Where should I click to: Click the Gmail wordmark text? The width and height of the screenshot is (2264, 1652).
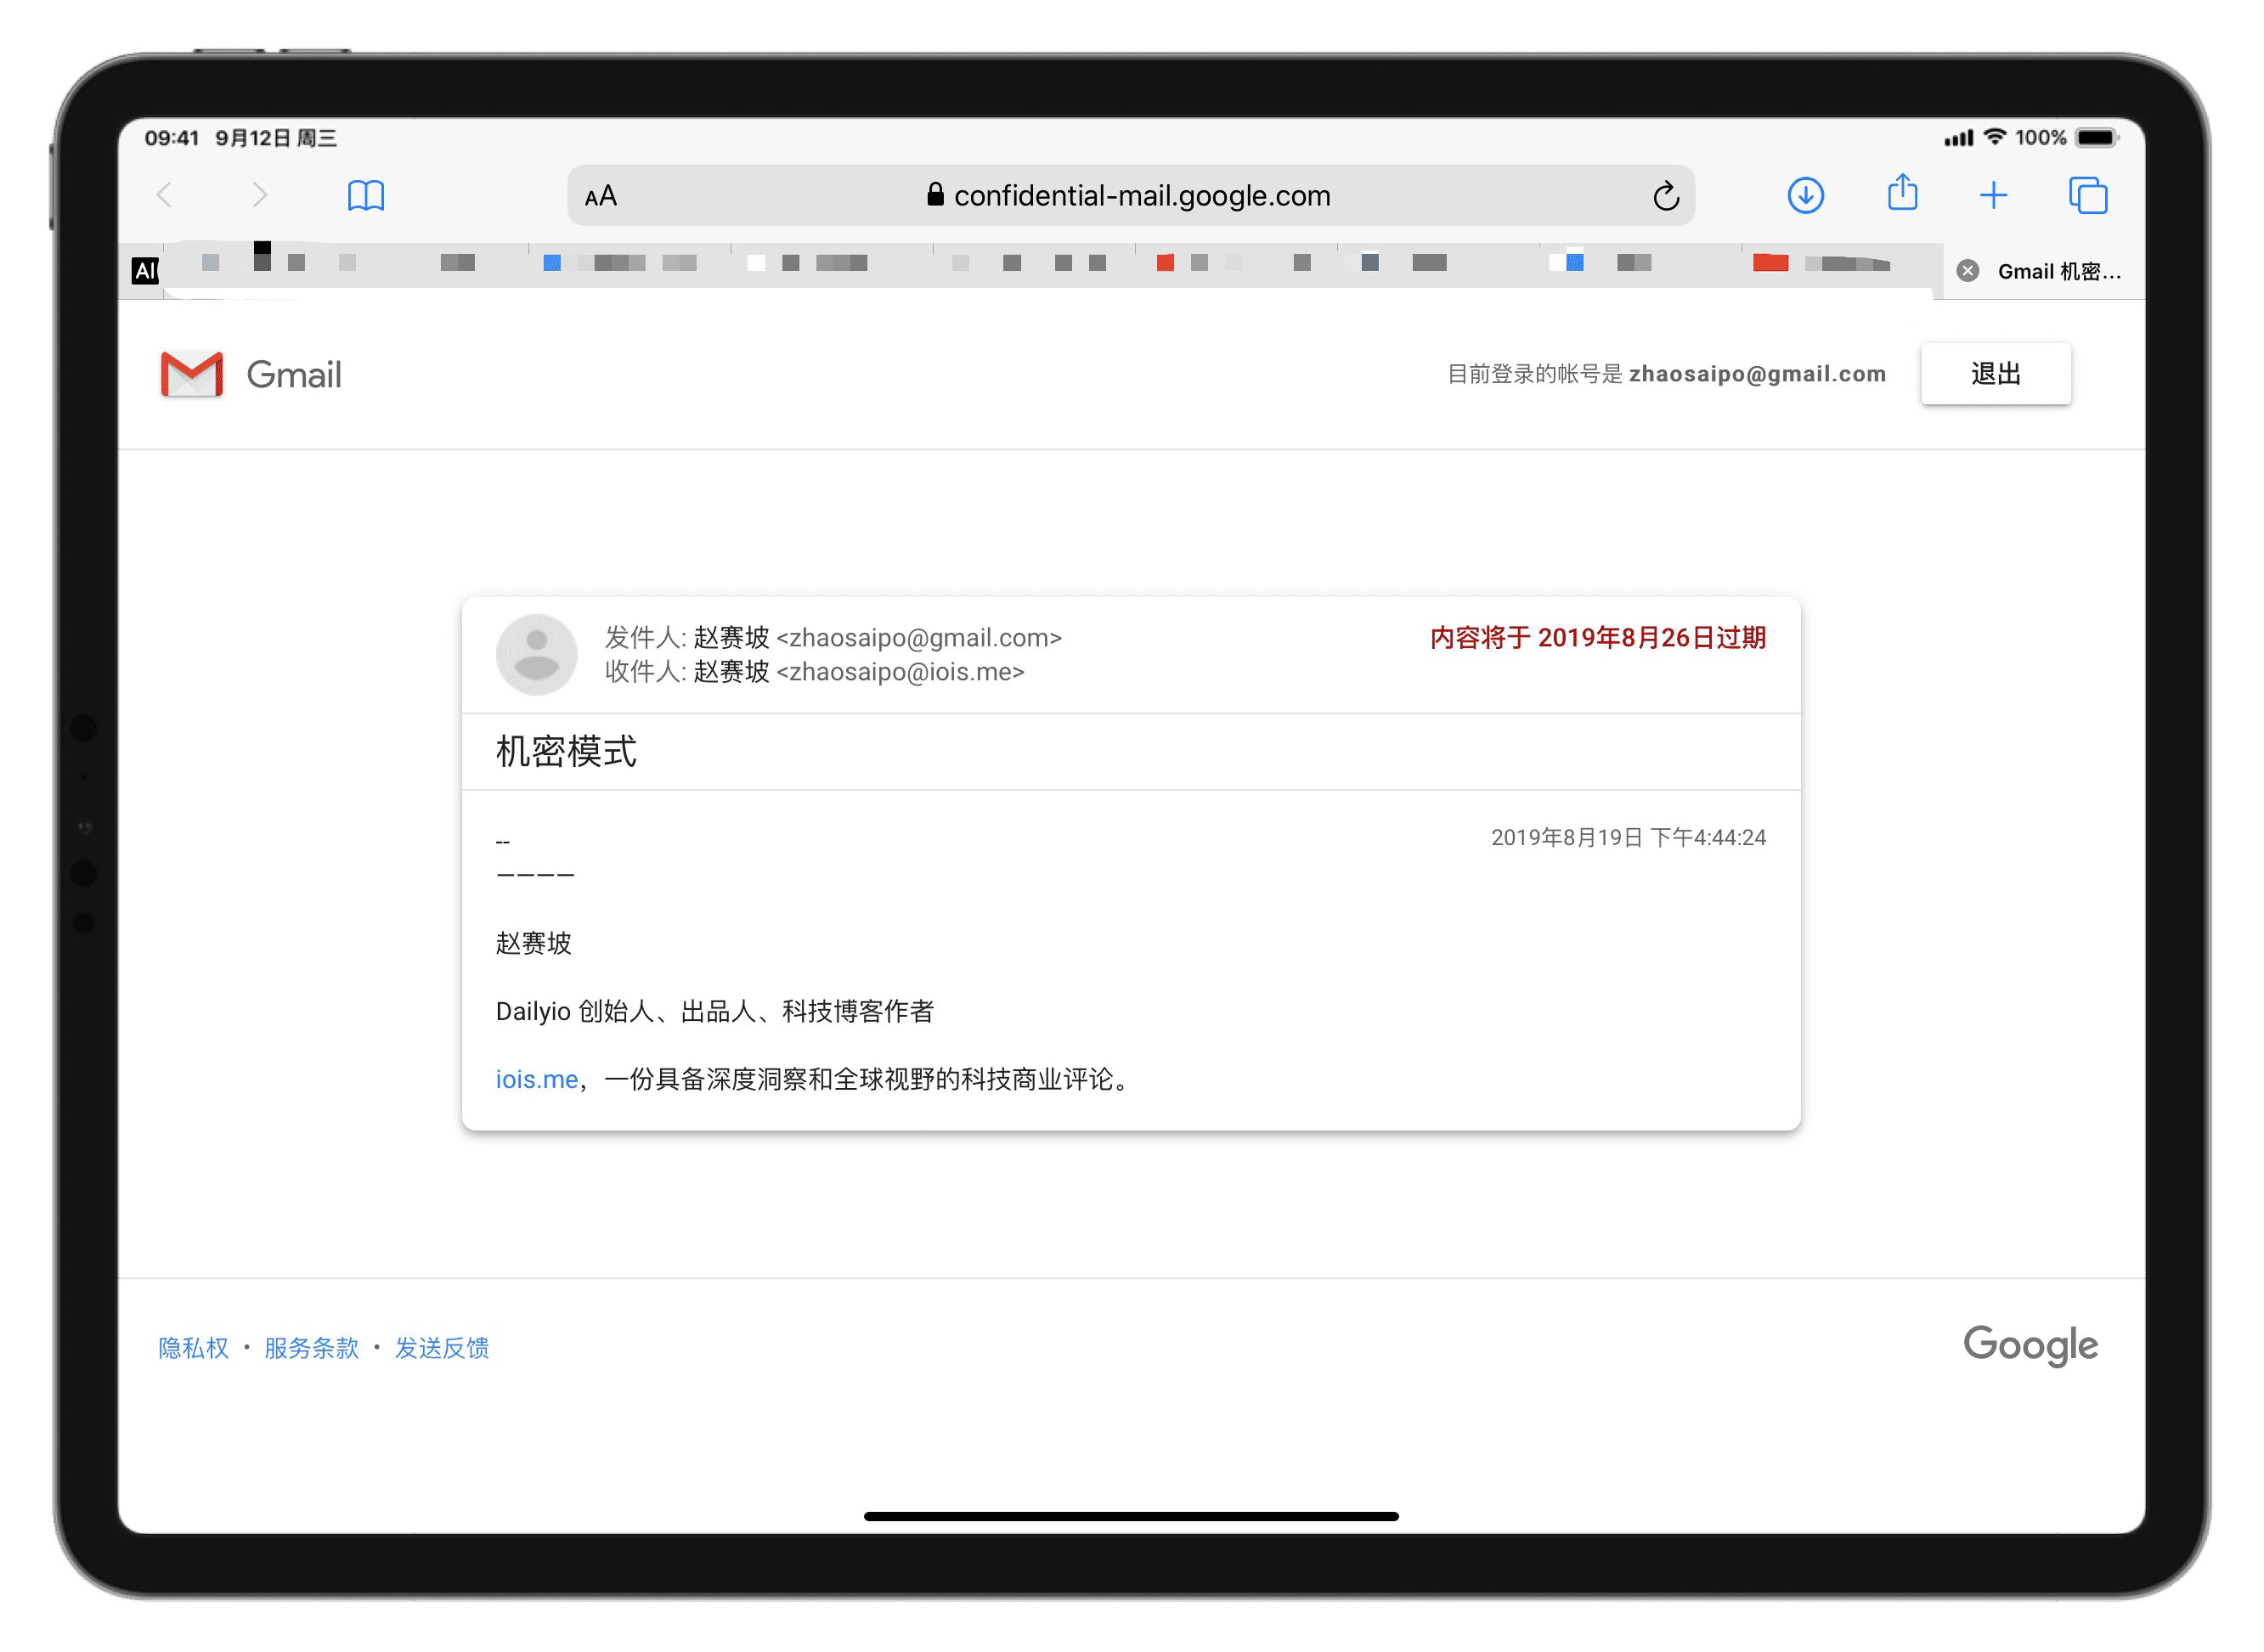point(294,375)
